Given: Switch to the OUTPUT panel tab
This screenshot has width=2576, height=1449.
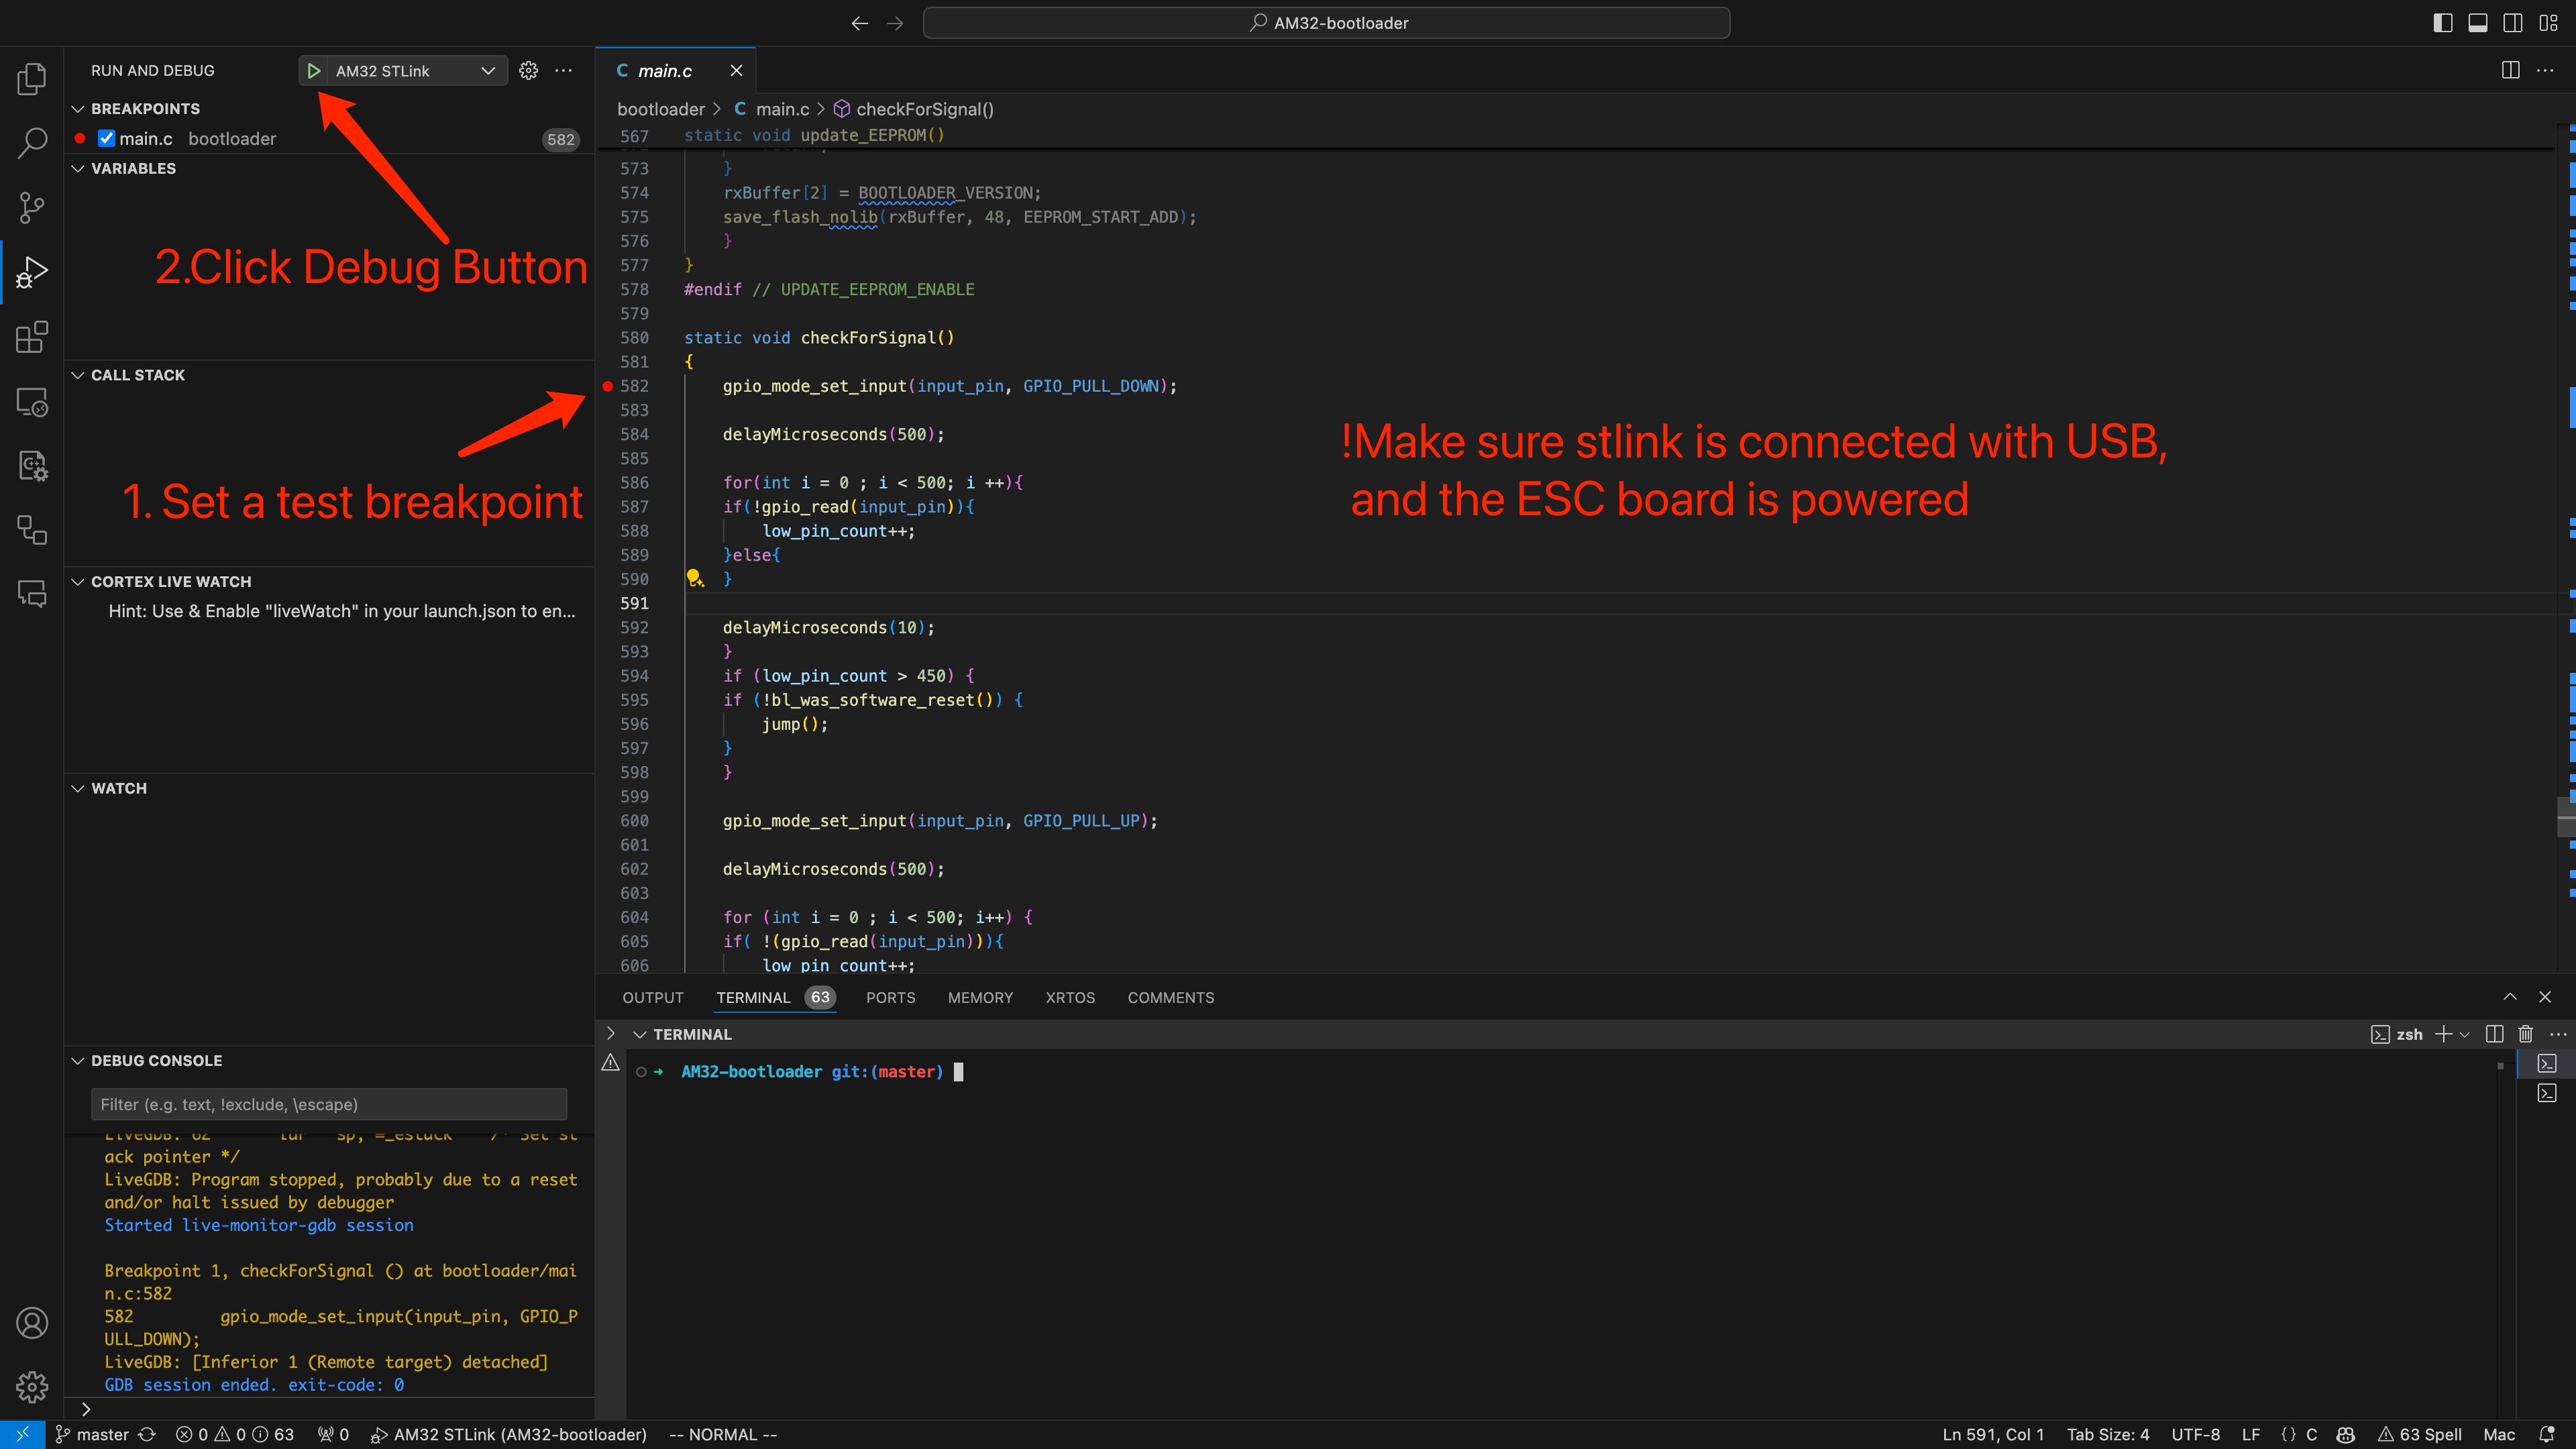Looking at the screenshot, I should (x=653, y=997).
